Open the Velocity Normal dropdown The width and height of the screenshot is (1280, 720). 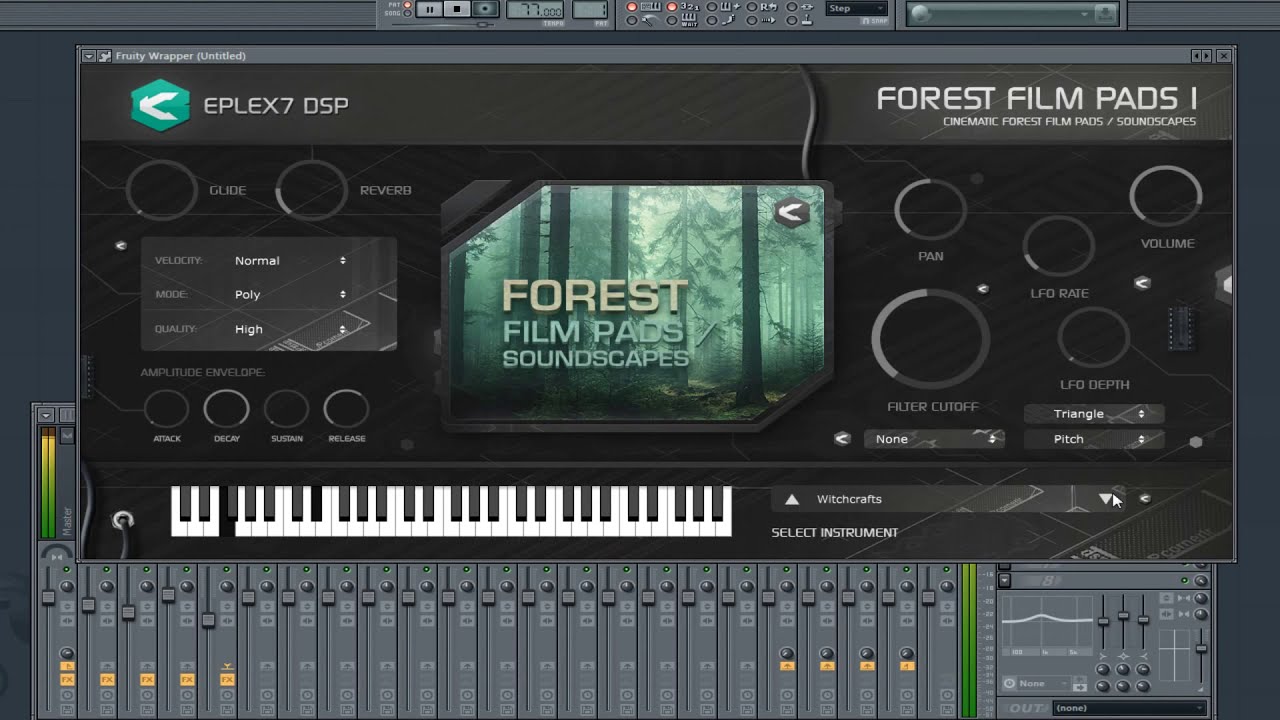point(290,260)
